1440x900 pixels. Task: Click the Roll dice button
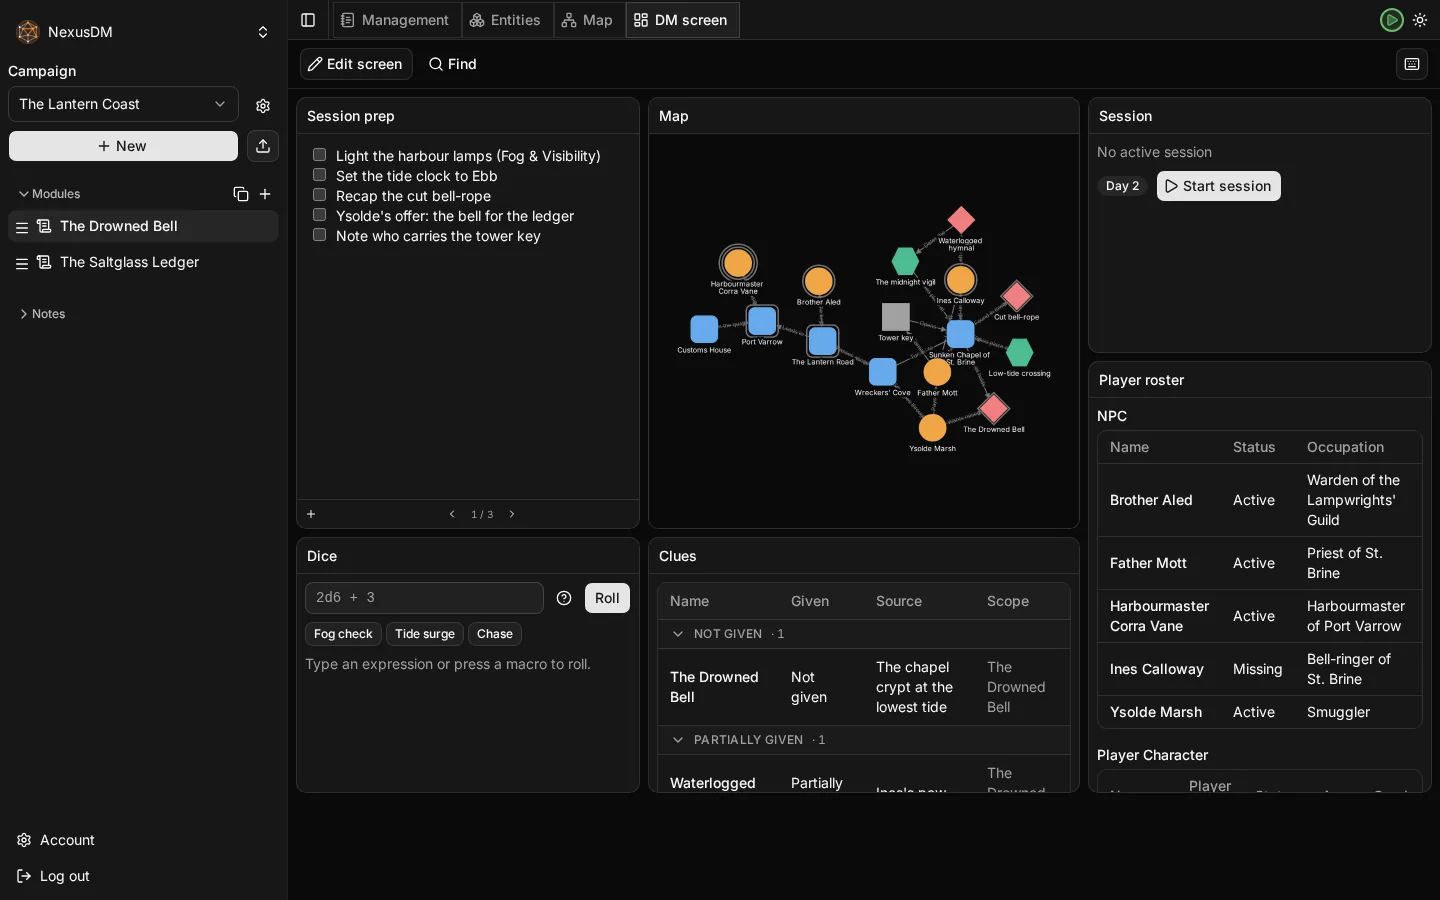(x=607, y=598)
